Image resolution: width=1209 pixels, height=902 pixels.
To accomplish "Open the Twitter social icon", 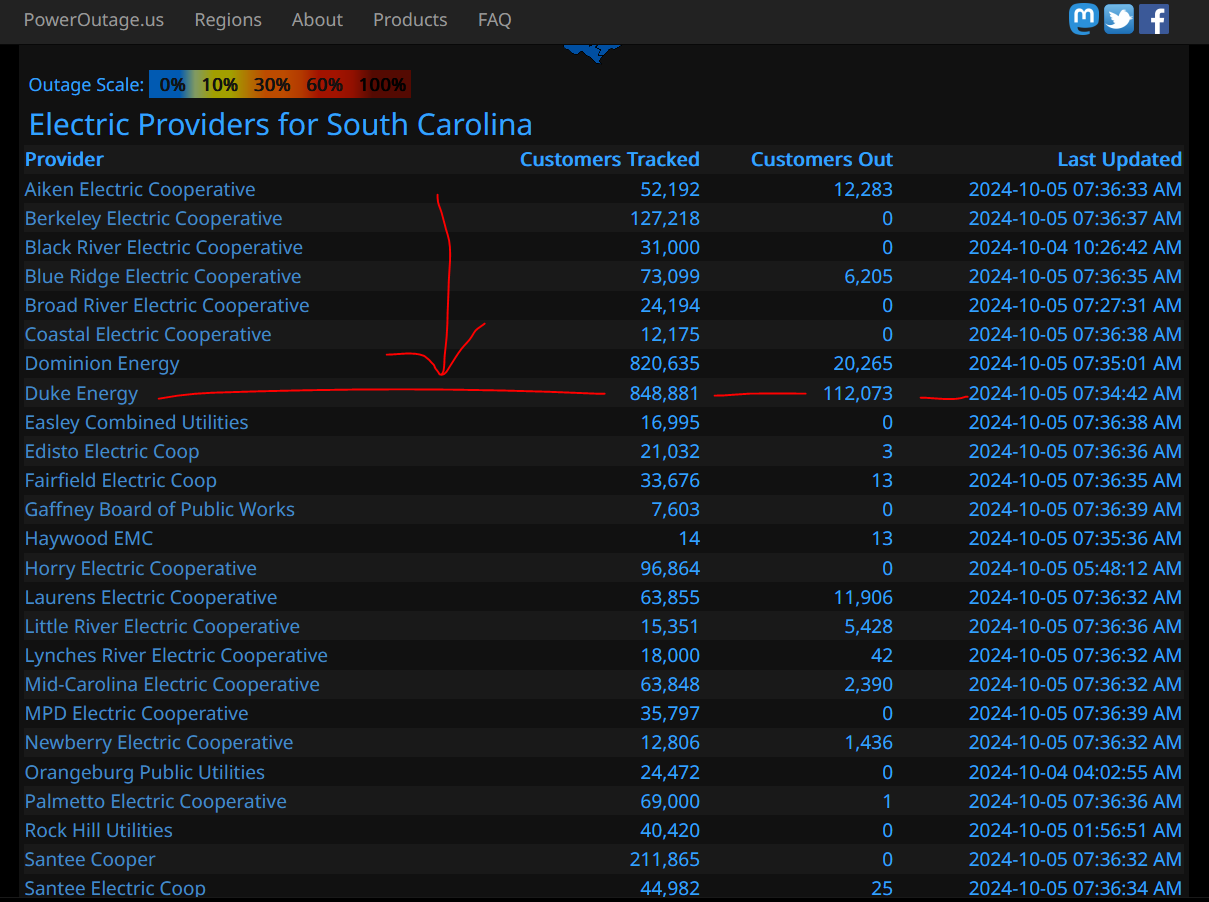I will (x=1119, y=19).
